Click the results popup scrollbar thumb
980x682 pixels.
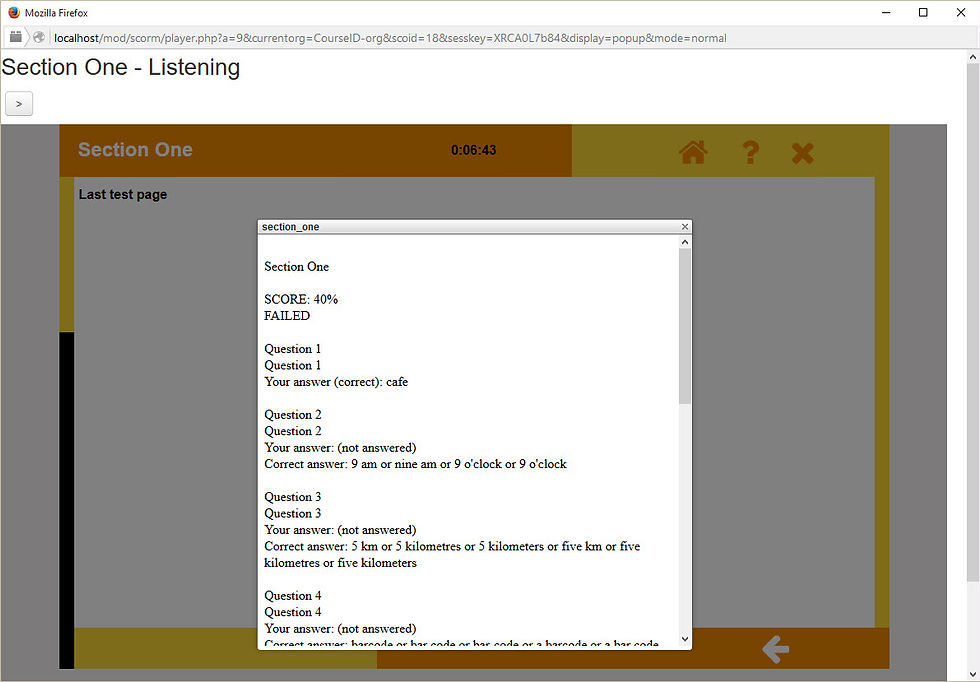point(685,326)
